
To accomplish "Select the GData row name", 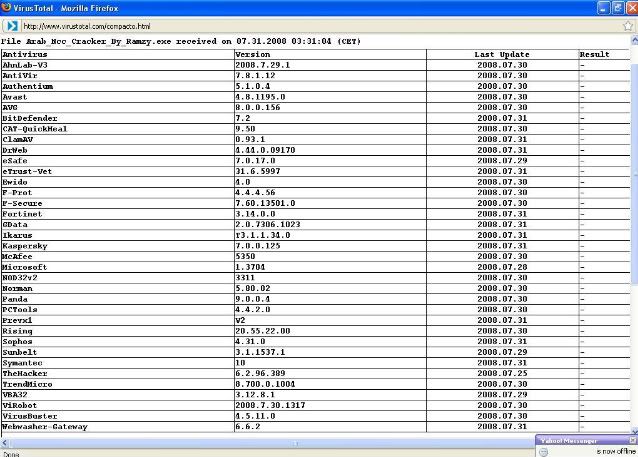I will click(x=15, y=225).
